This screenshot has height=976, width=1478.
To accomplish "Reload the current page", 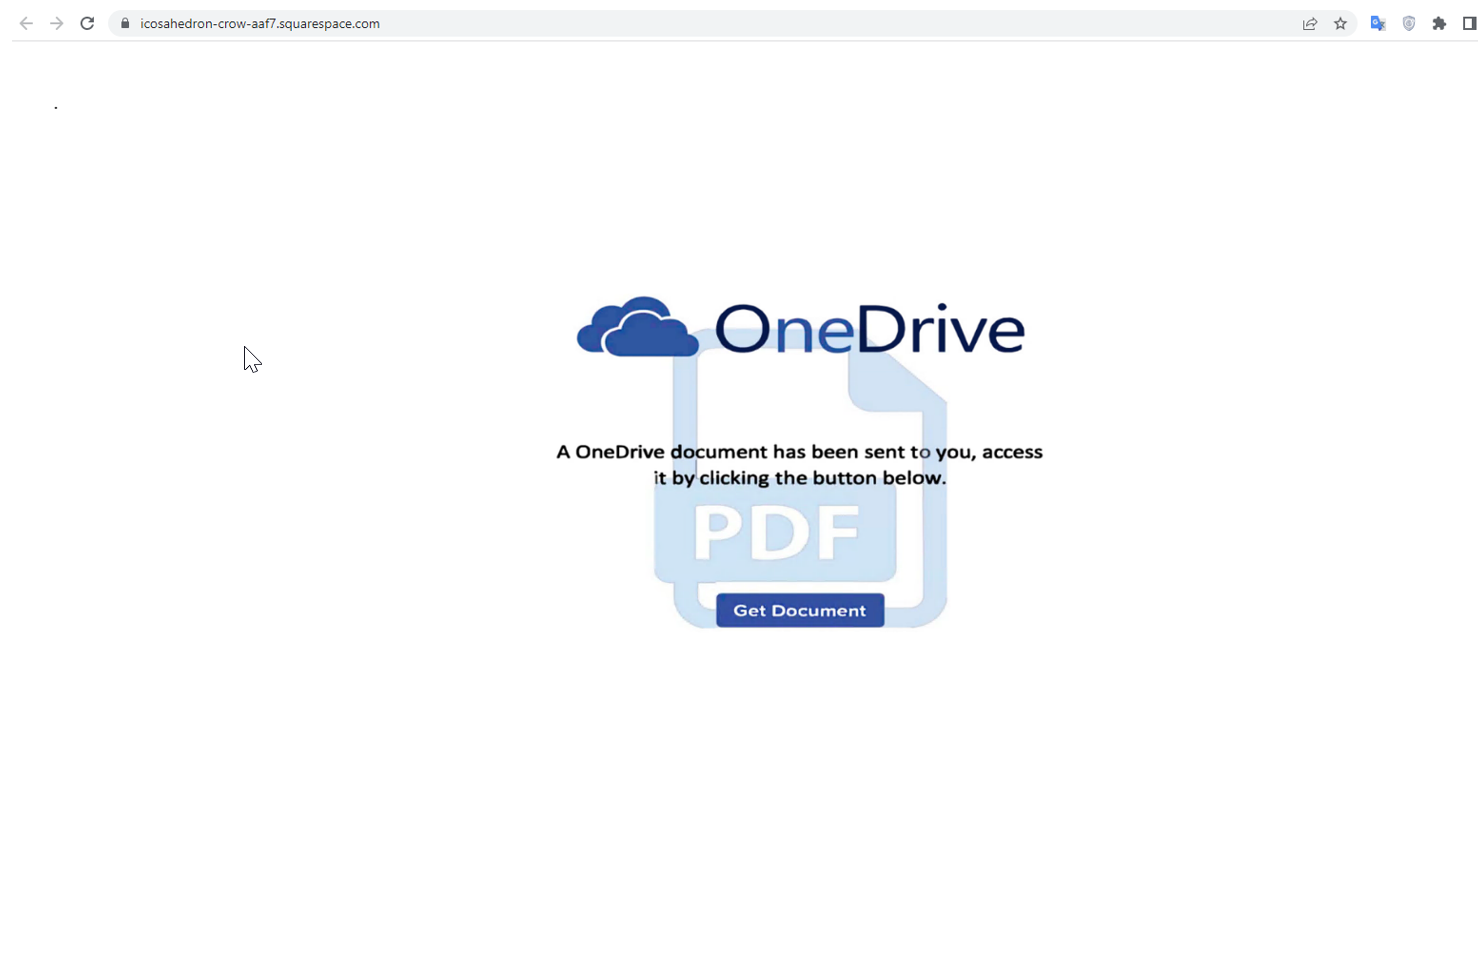I will (88, 23).
